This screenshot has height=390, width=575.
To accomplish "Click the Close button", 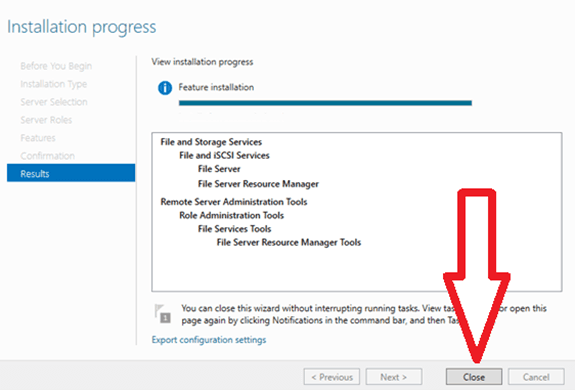I will point(474,377).
